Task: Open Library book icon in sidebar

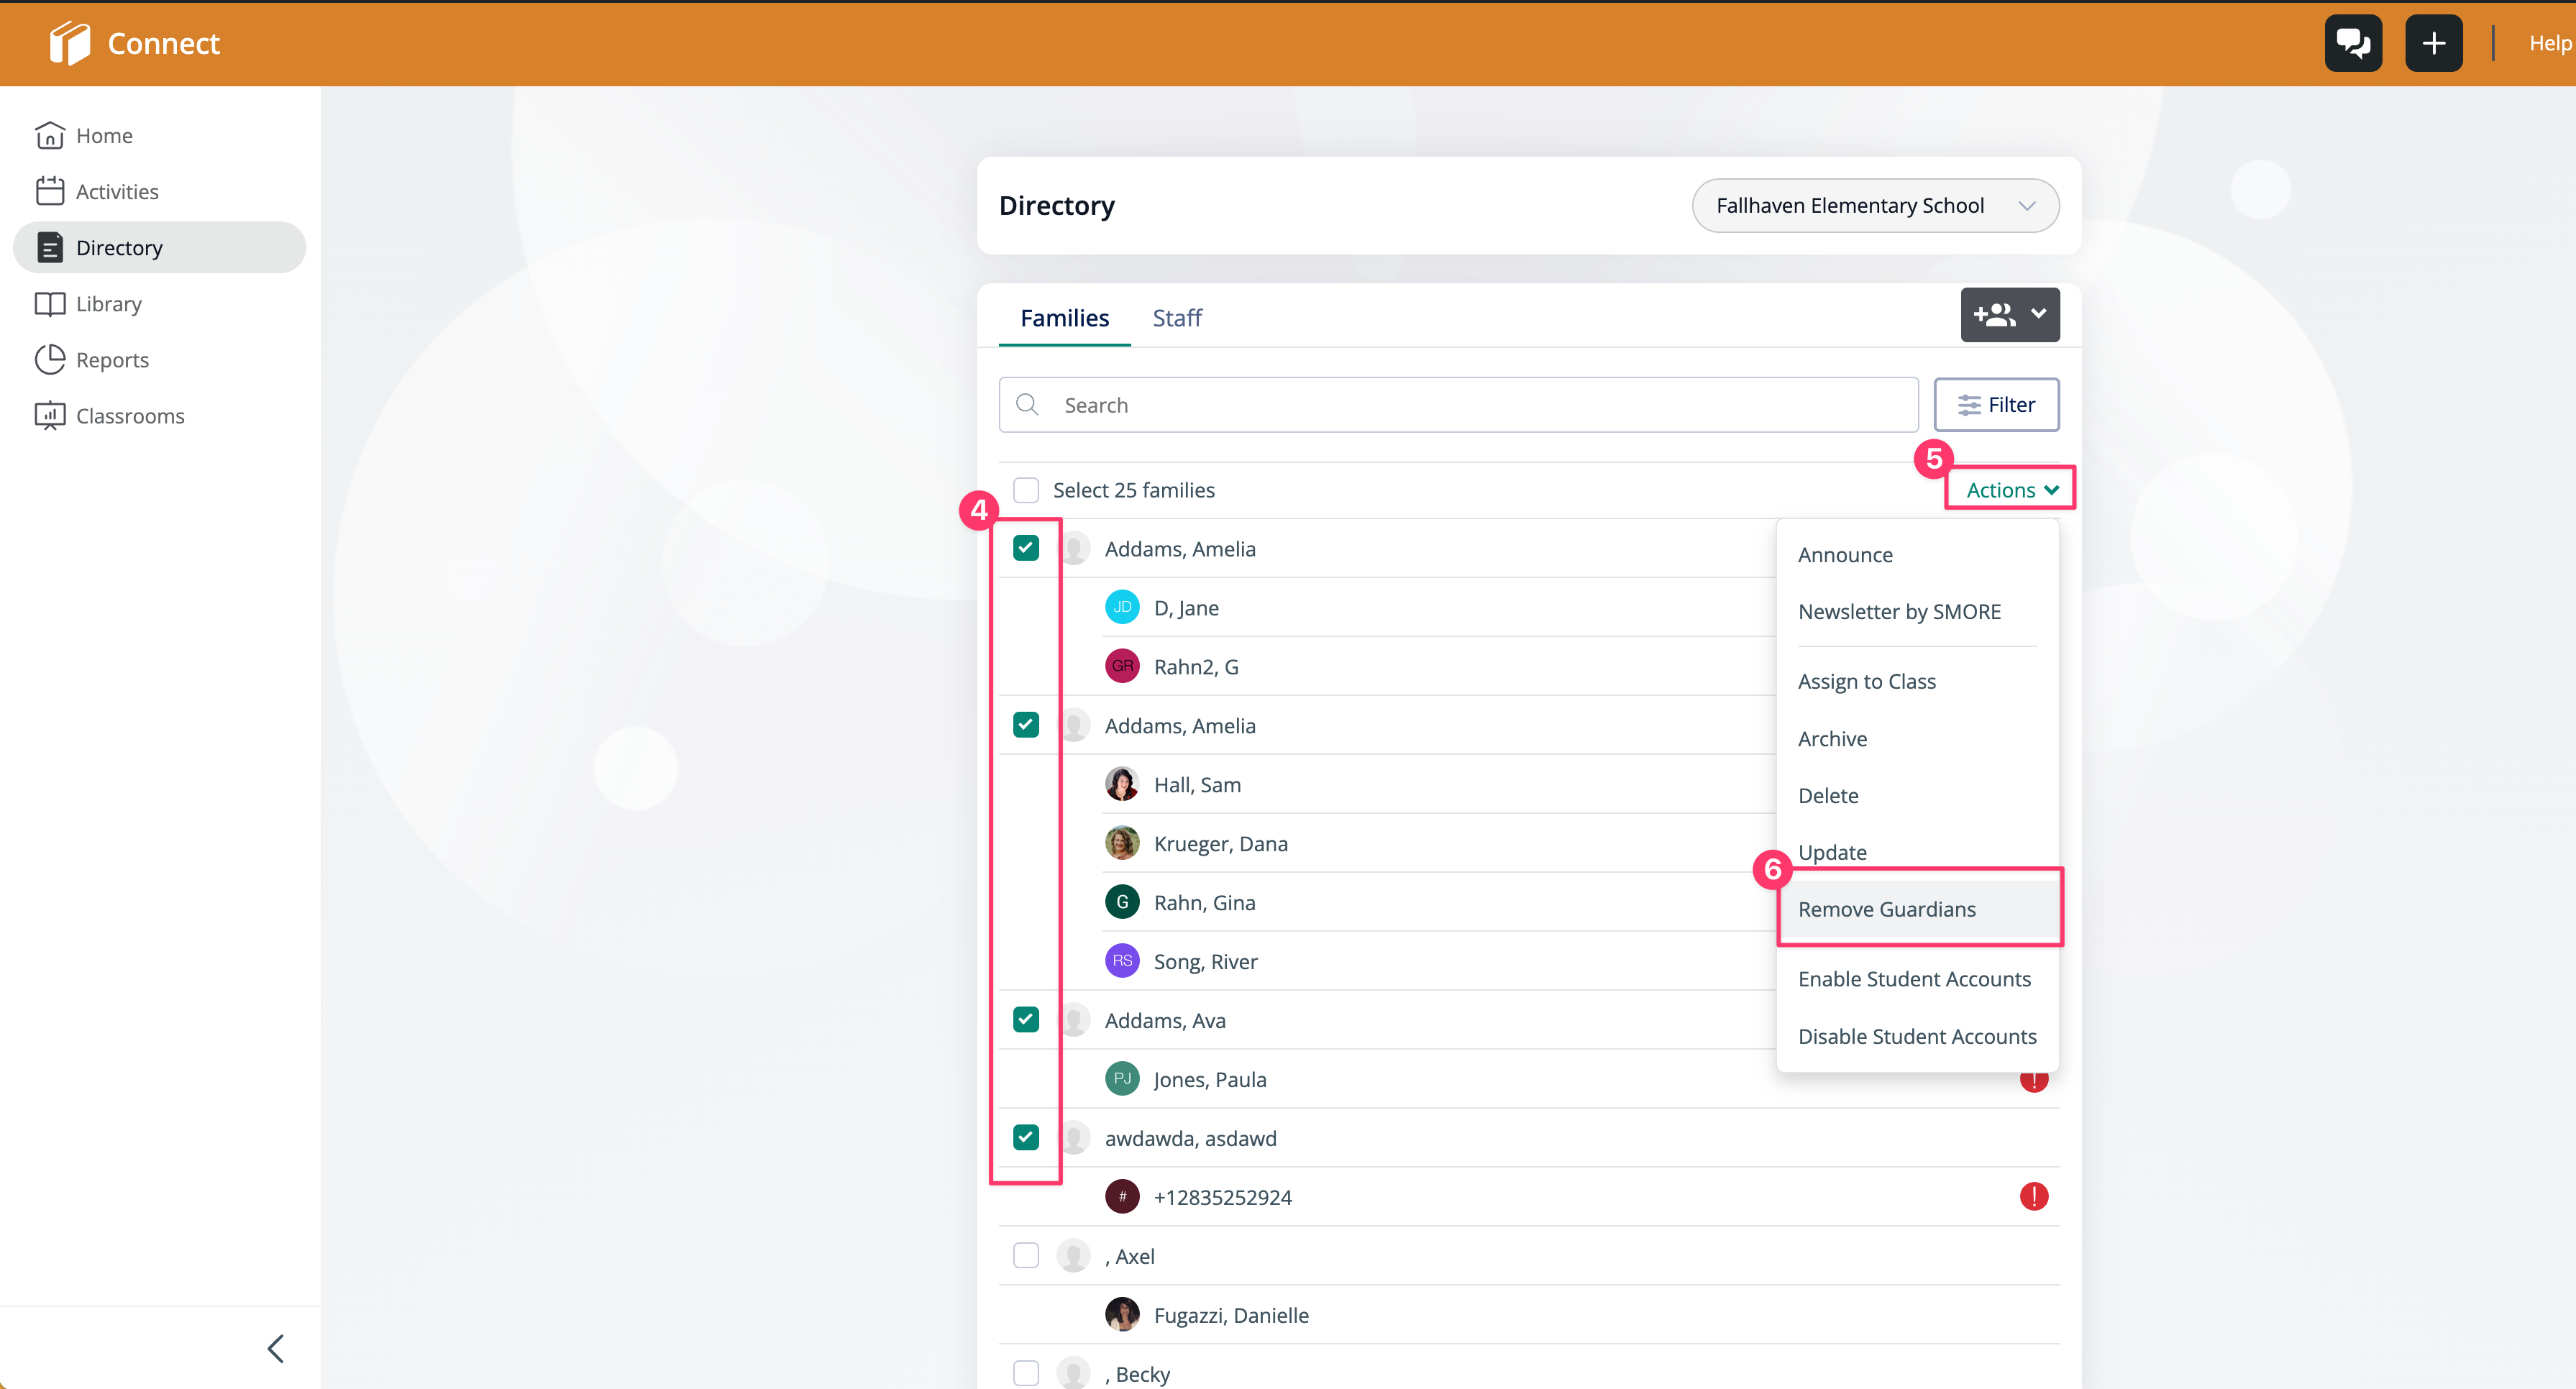Action: click(50, 303)
